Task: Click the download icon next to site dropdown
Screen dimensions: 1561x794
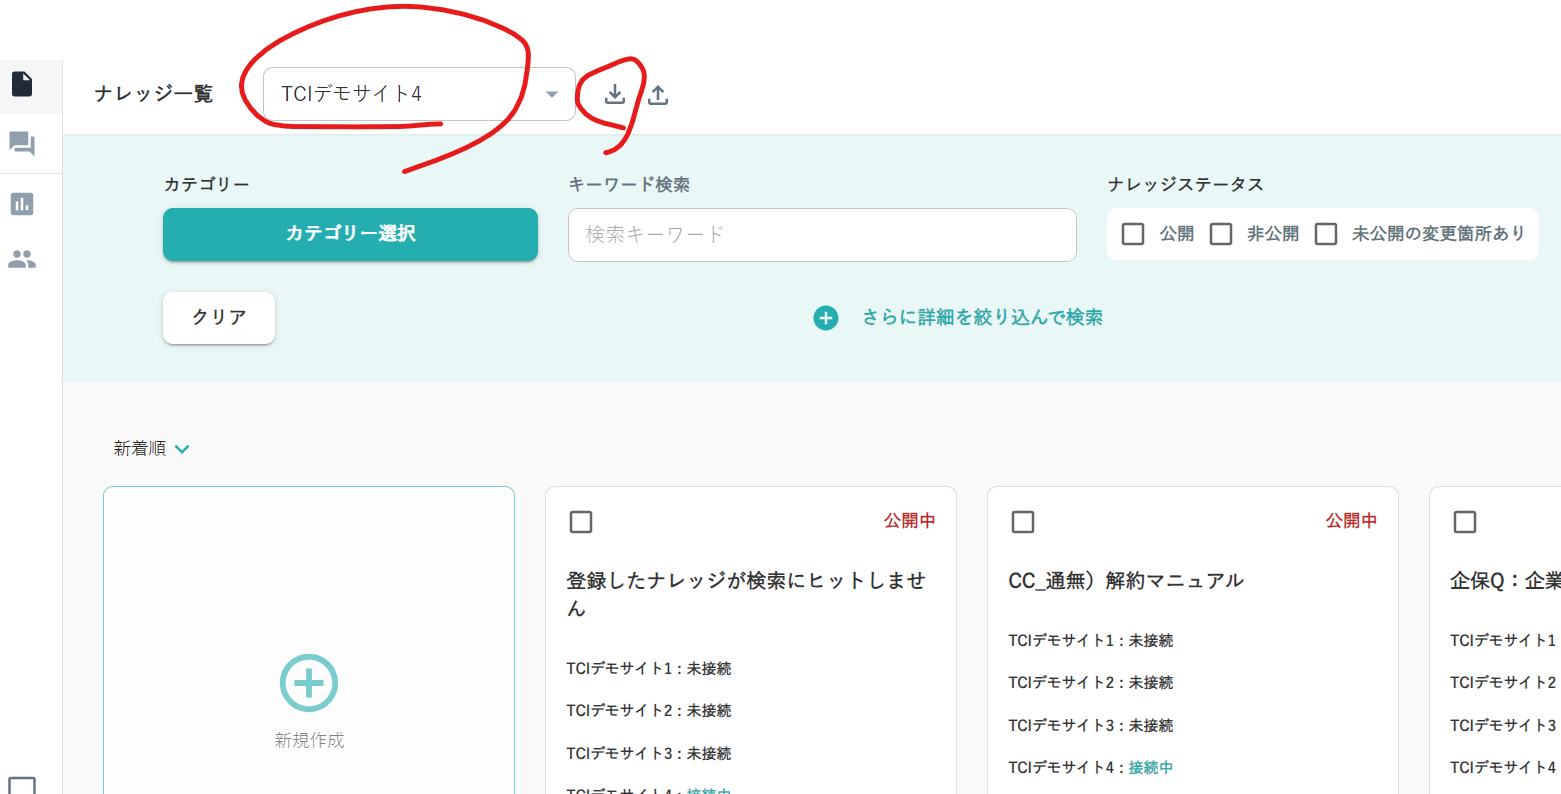Action: (x=615, y=94)
